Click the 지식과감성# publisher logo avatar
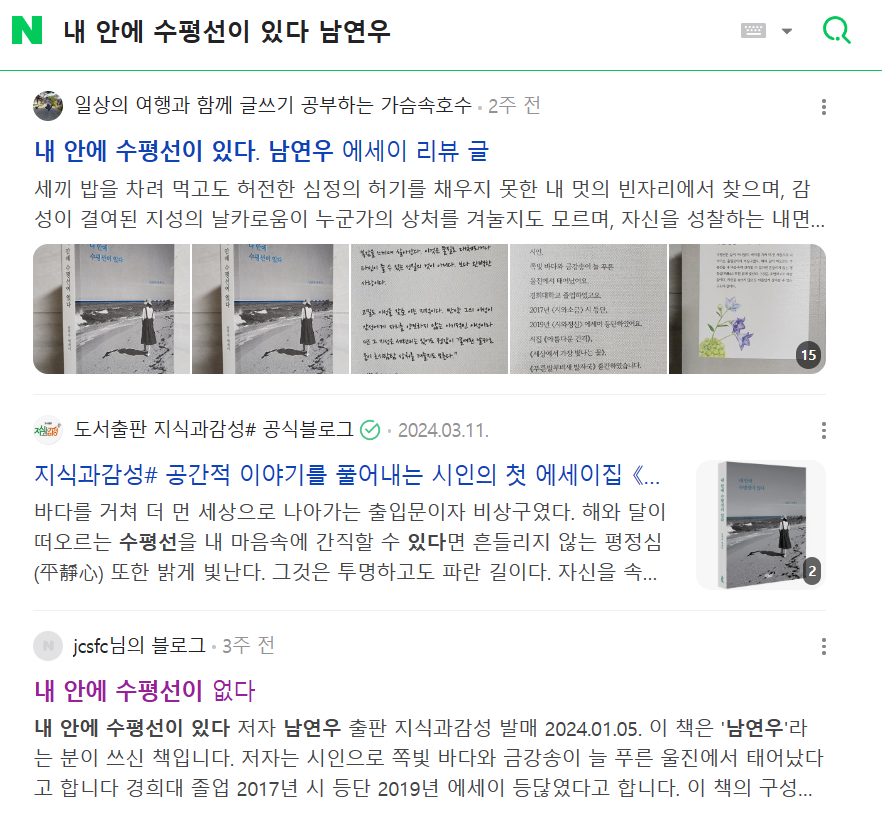 coord(48,430)
